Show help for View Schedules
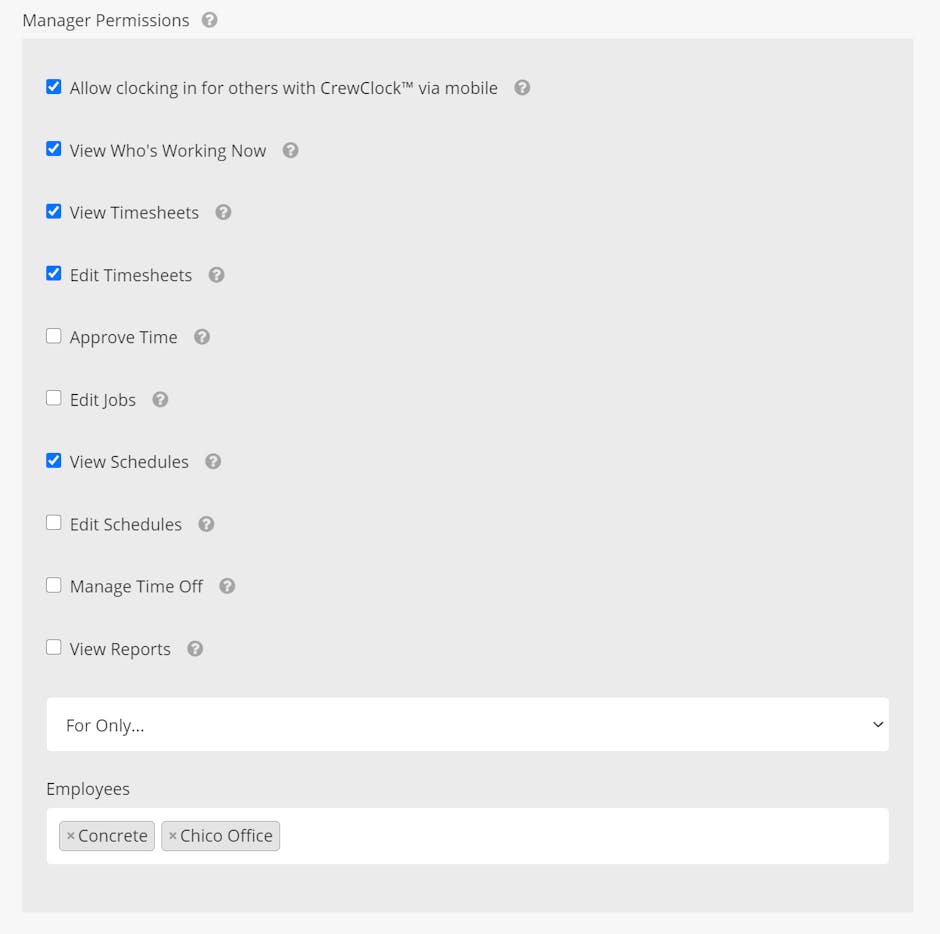 tap(213, 462)
